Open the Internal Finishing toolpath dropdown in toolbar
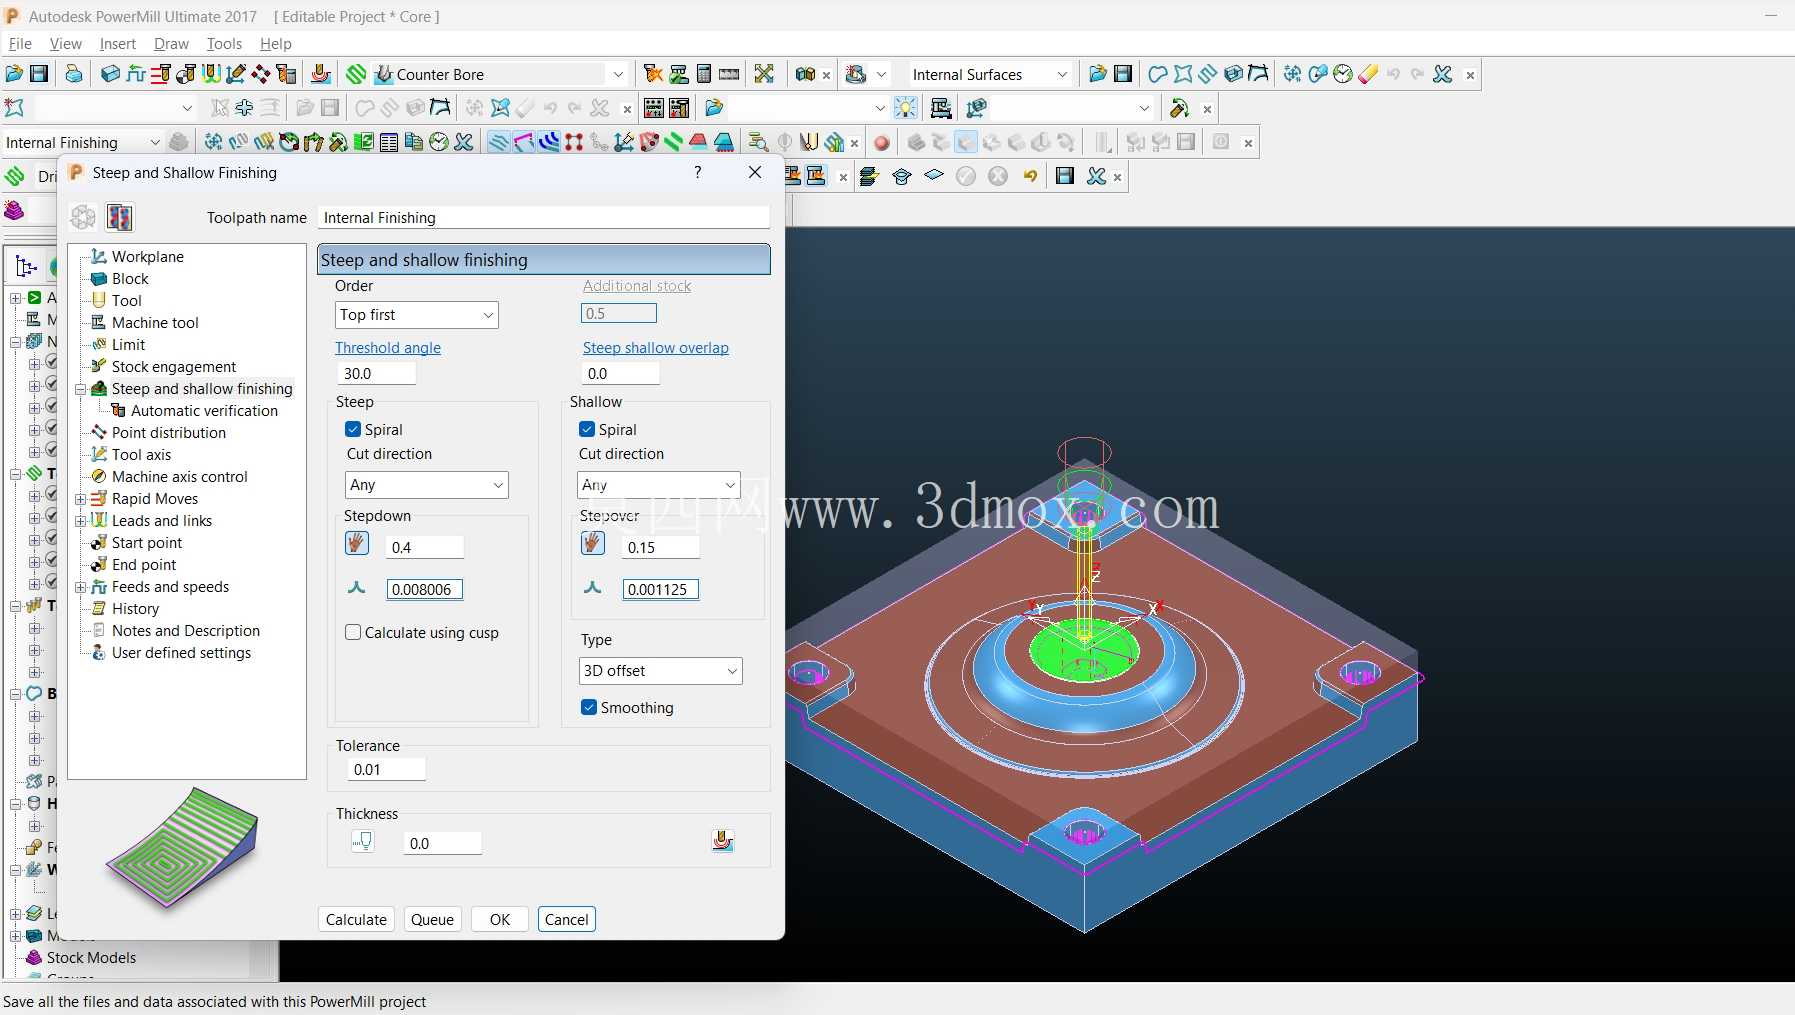Screen dimensions: 1795x1015 [x=154, y=142]
